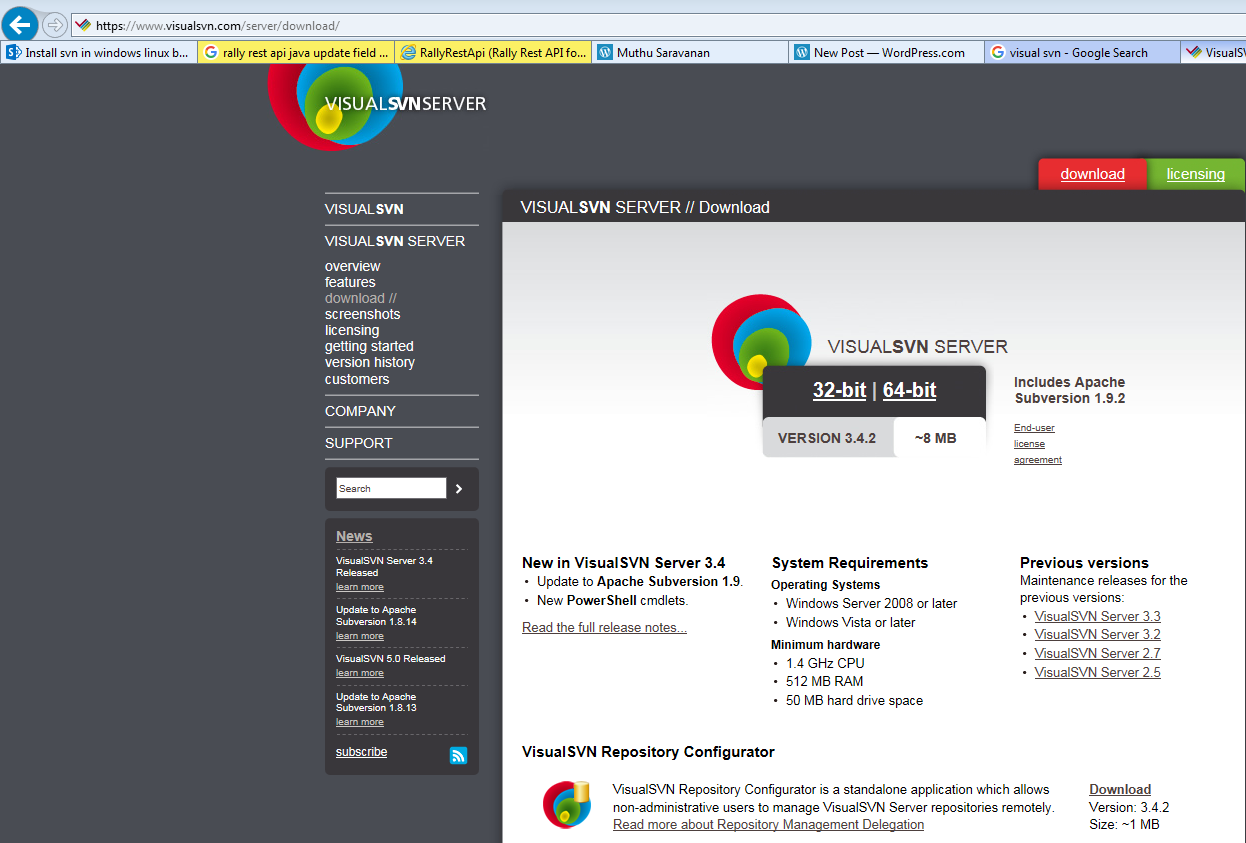Switch to rally rest api java update tab
1246x843 pixels.
[296, 52]
